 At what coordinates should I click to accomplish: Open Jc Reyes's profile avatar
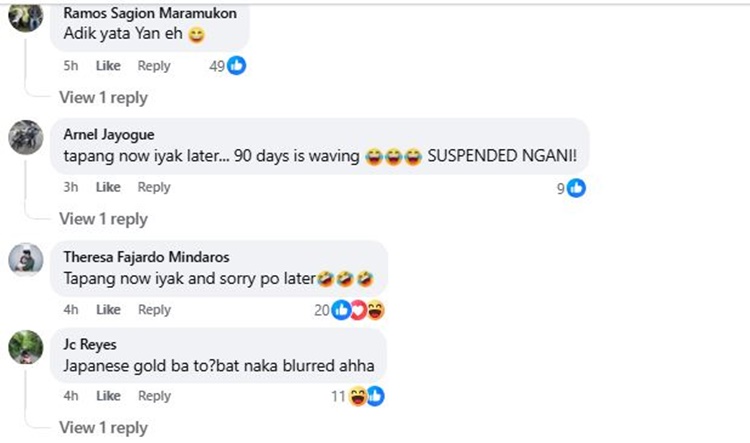pyautogui.click(x=25, y=347)
